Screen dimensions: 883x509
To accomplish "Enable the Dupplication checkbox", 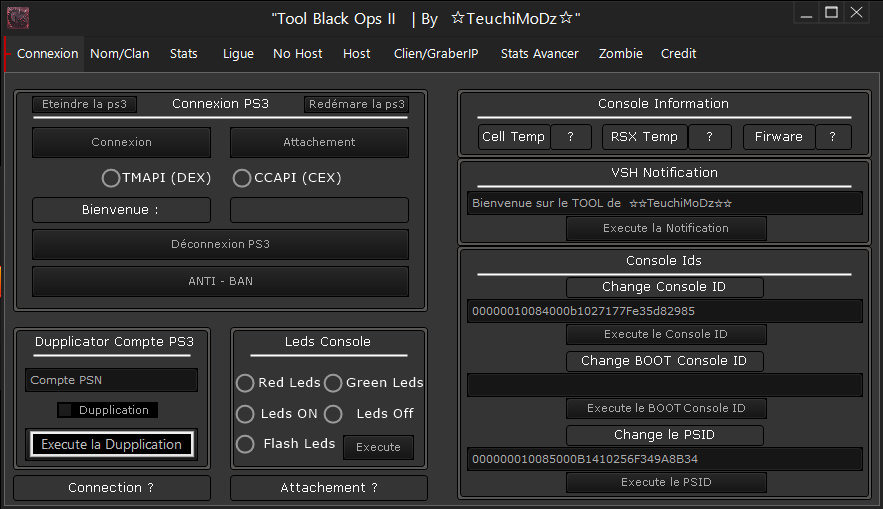I will [66, 410].
